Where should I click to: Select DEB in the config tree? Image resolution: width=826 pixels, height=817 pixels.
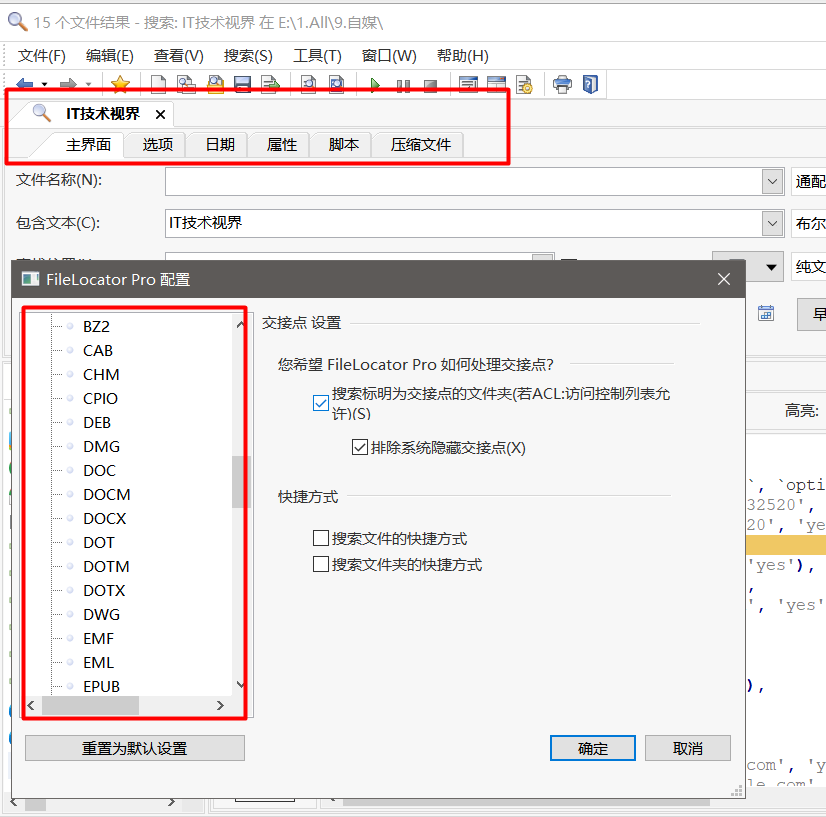tap(97, 422)
